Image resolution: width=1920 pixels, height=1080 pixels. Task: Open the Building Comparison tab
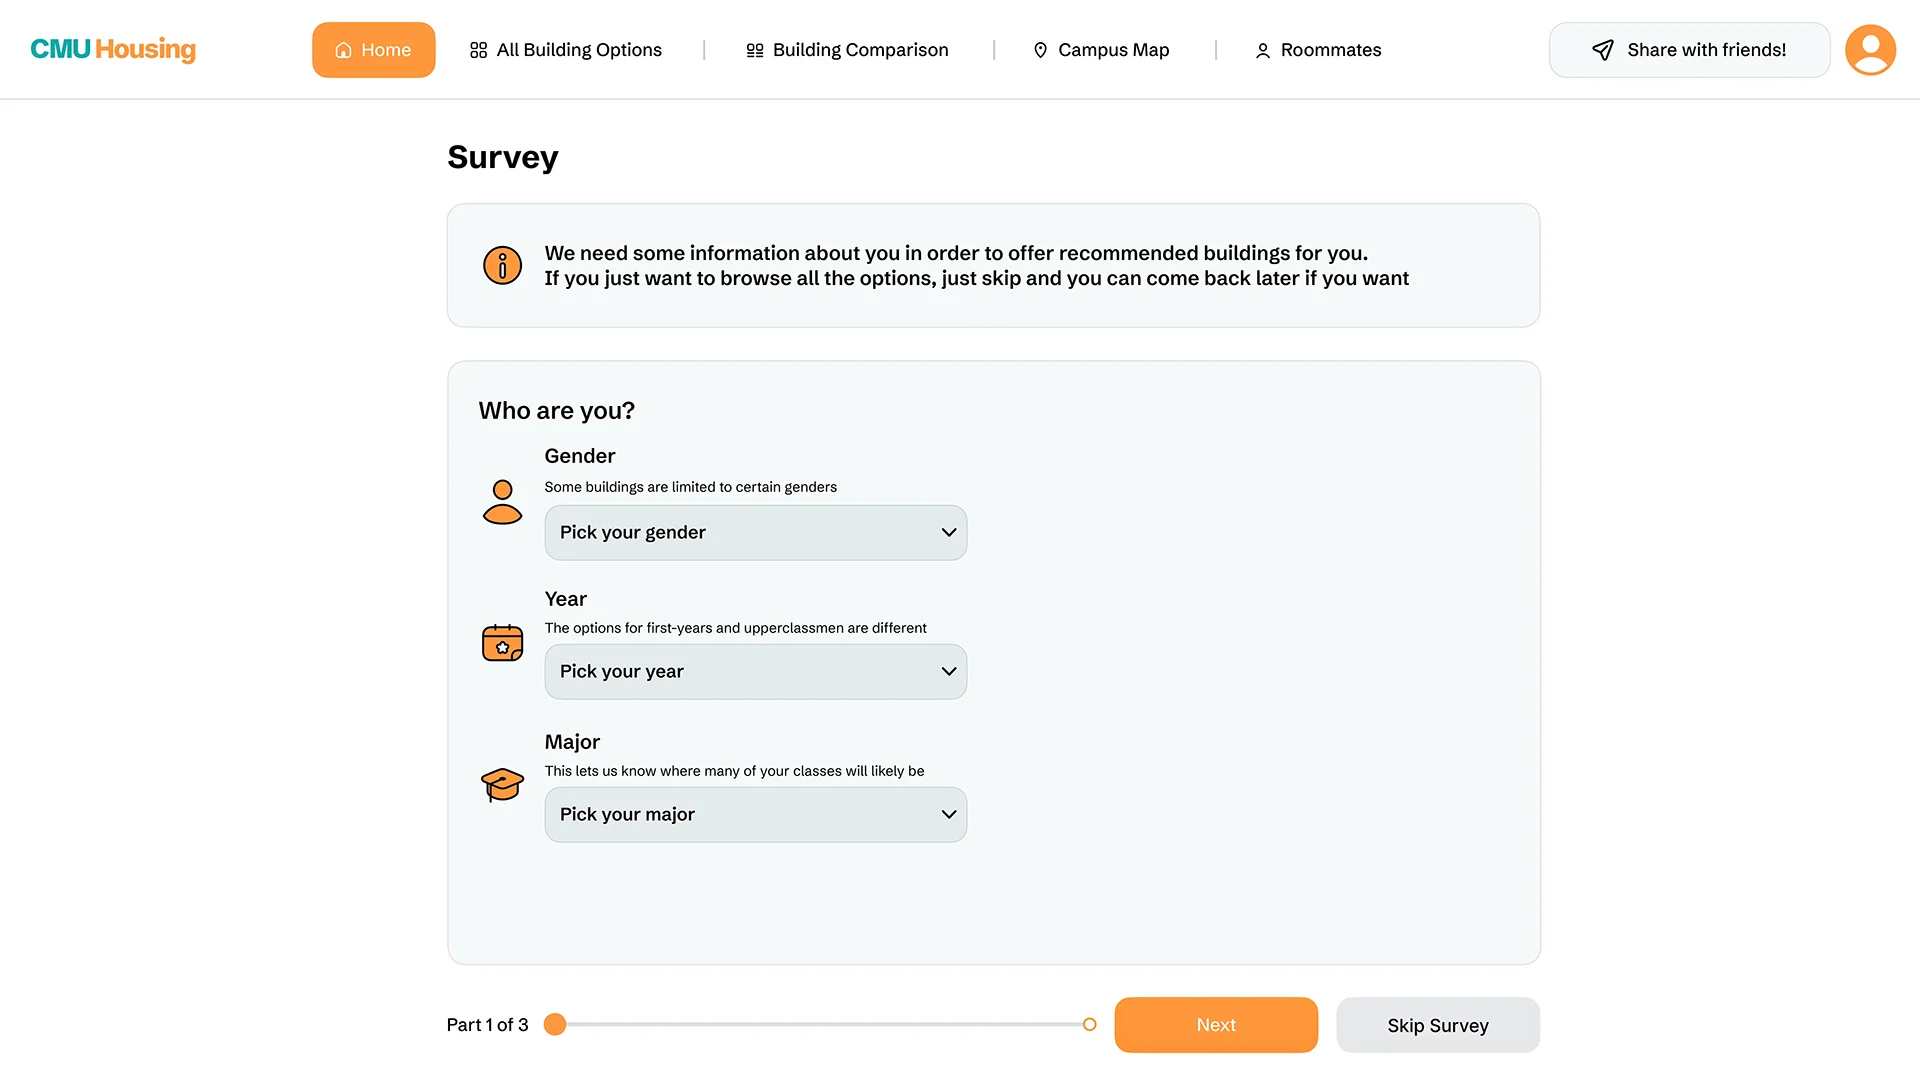[847, 50]
